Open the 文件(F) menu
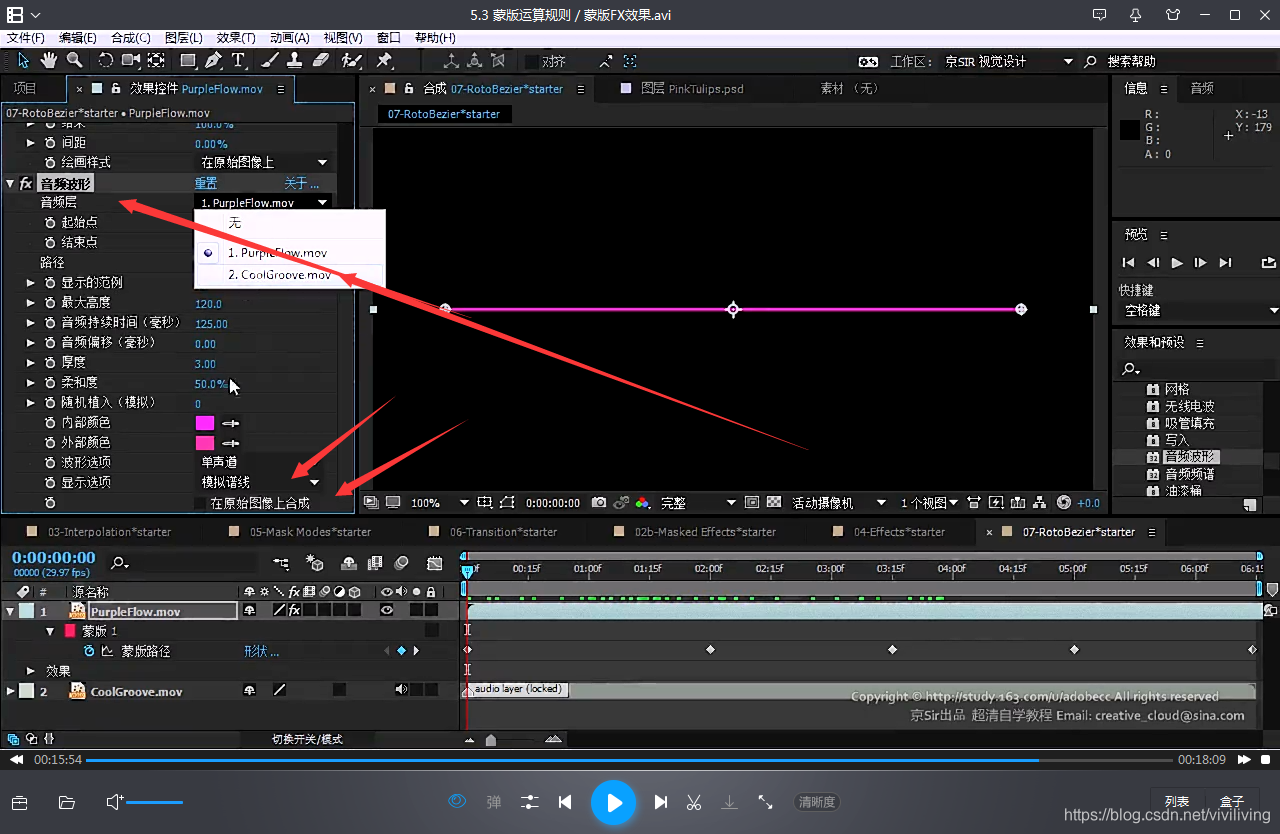 point(26,37)
